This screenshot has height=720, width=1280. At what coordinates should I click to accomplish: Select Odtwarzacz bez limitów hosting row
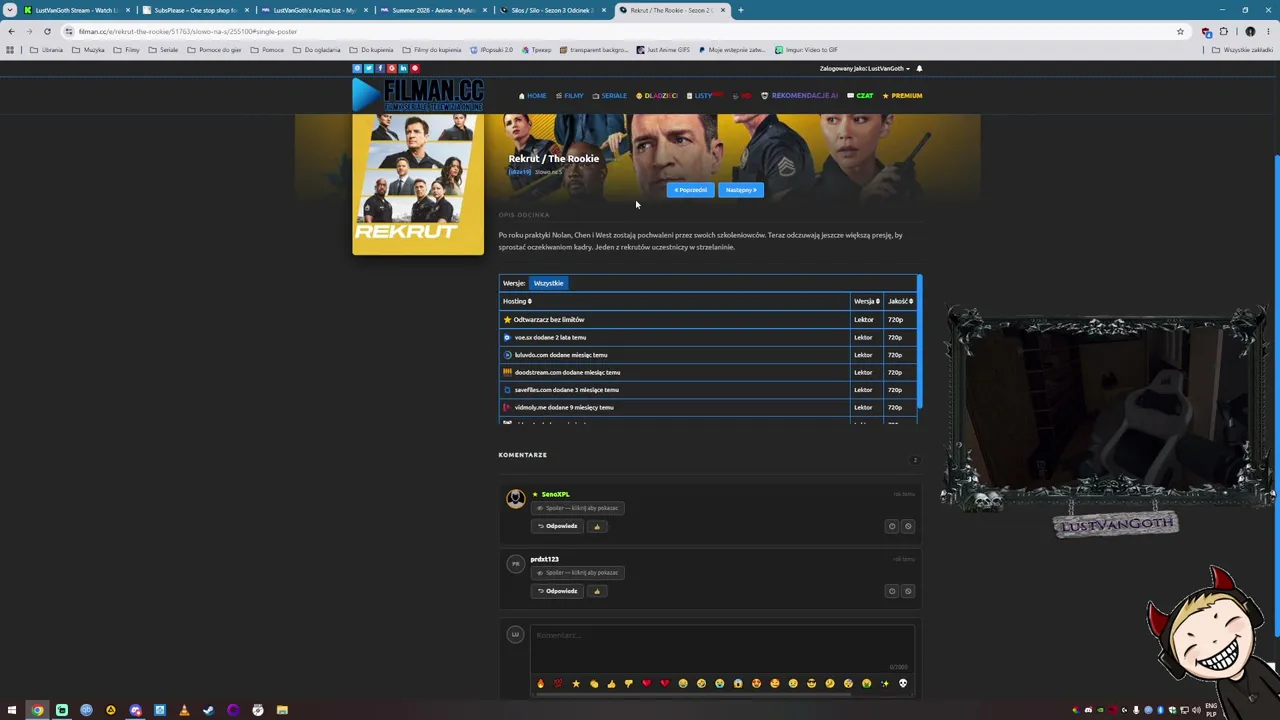pos(707,320)
